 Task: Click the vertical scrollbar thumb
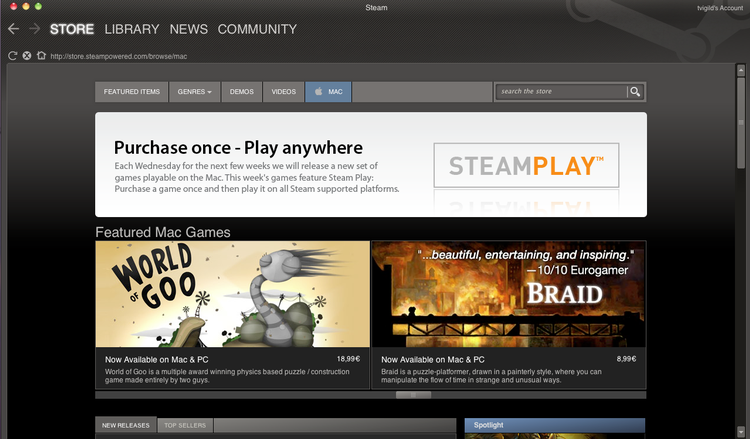740,123
